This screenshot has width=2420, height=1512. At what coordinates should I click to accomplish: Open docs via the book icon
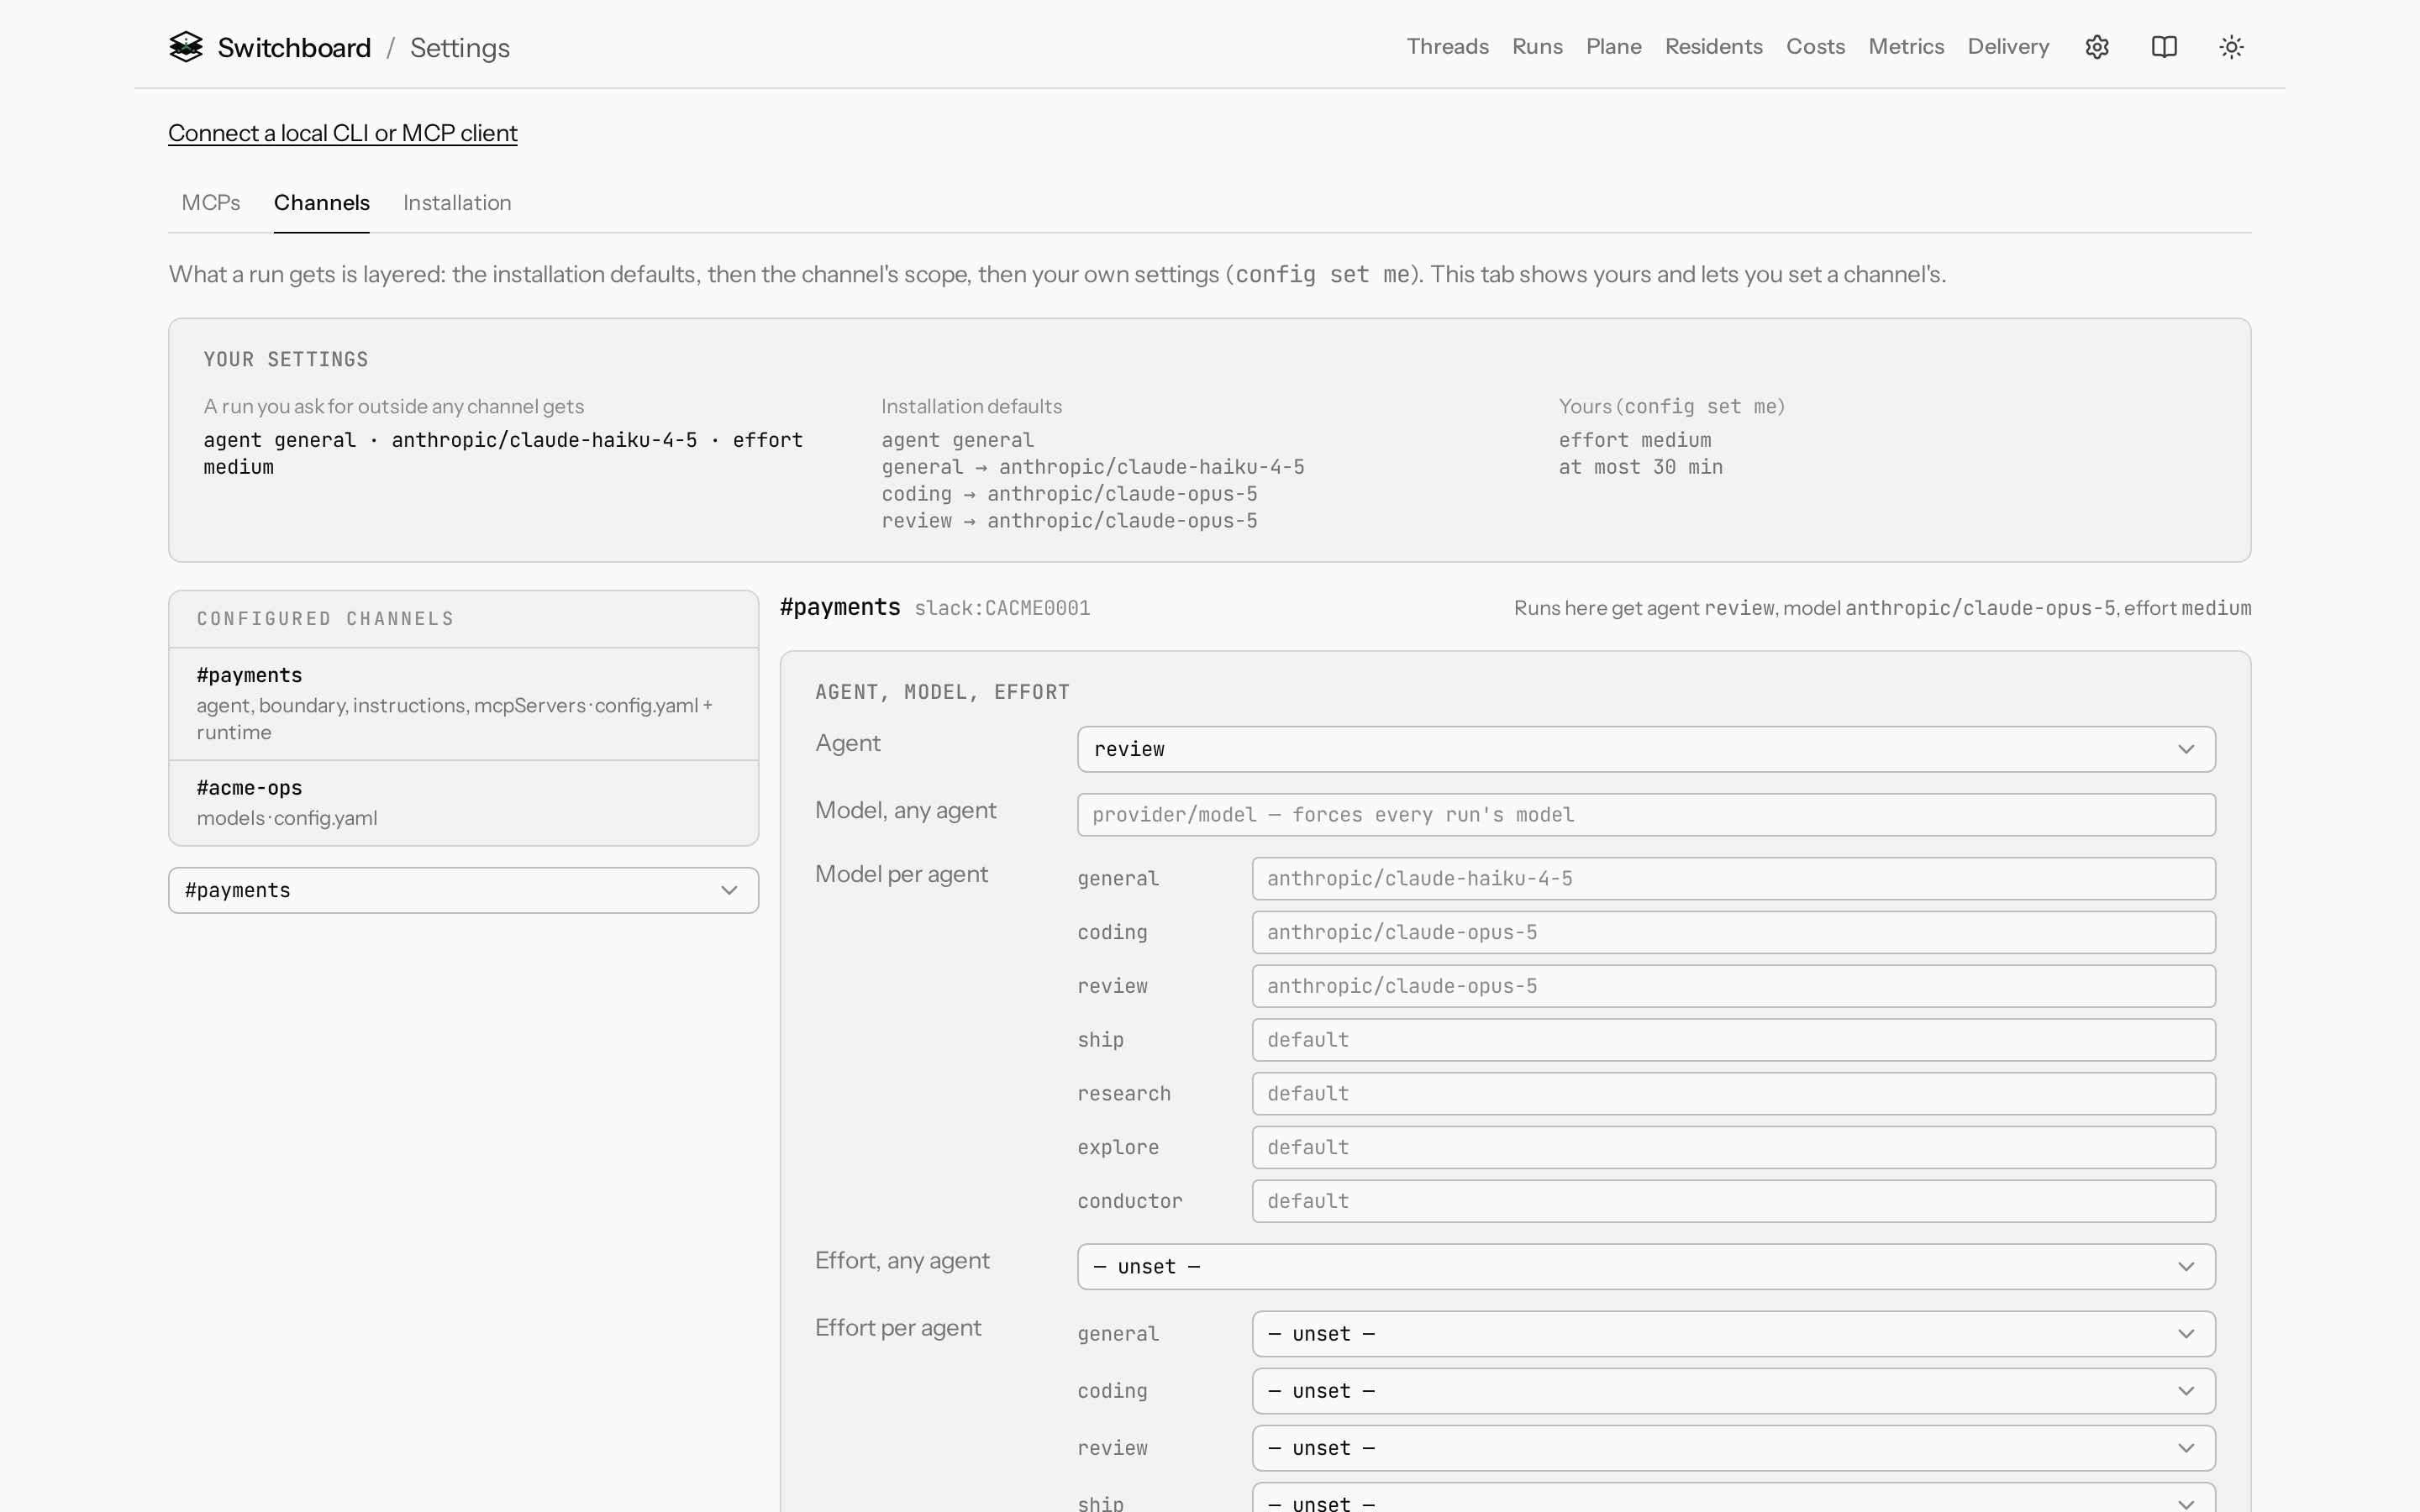(x=2164, y=47)
